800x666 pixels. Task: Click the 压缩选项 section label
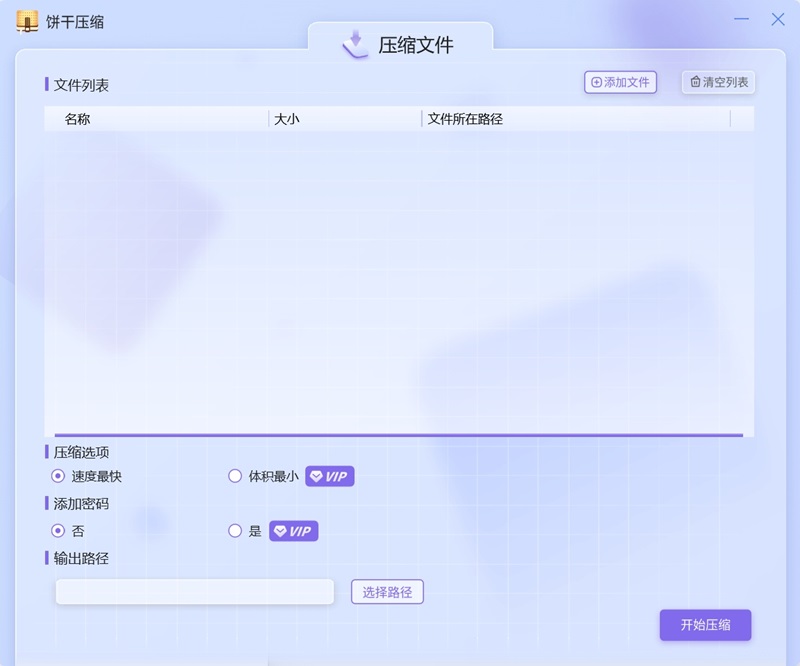tap(81, 452)
